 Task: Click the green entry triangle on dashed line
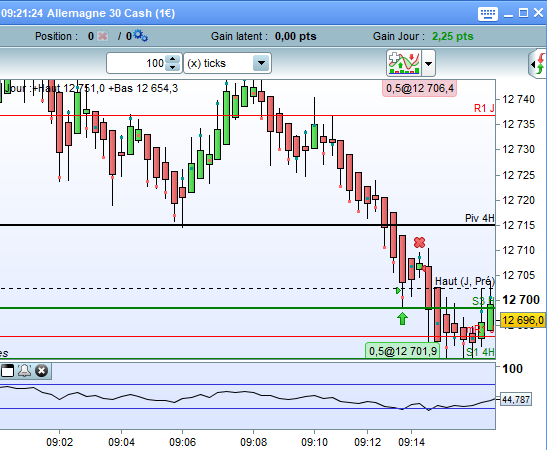click(398, 290)
